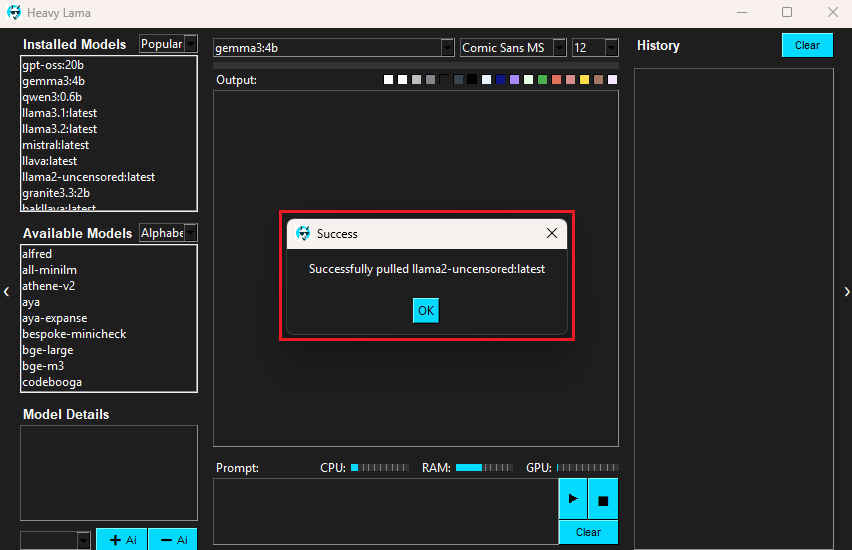
Task: Select llama3.2:latest installed model
Action: point(59,129)
